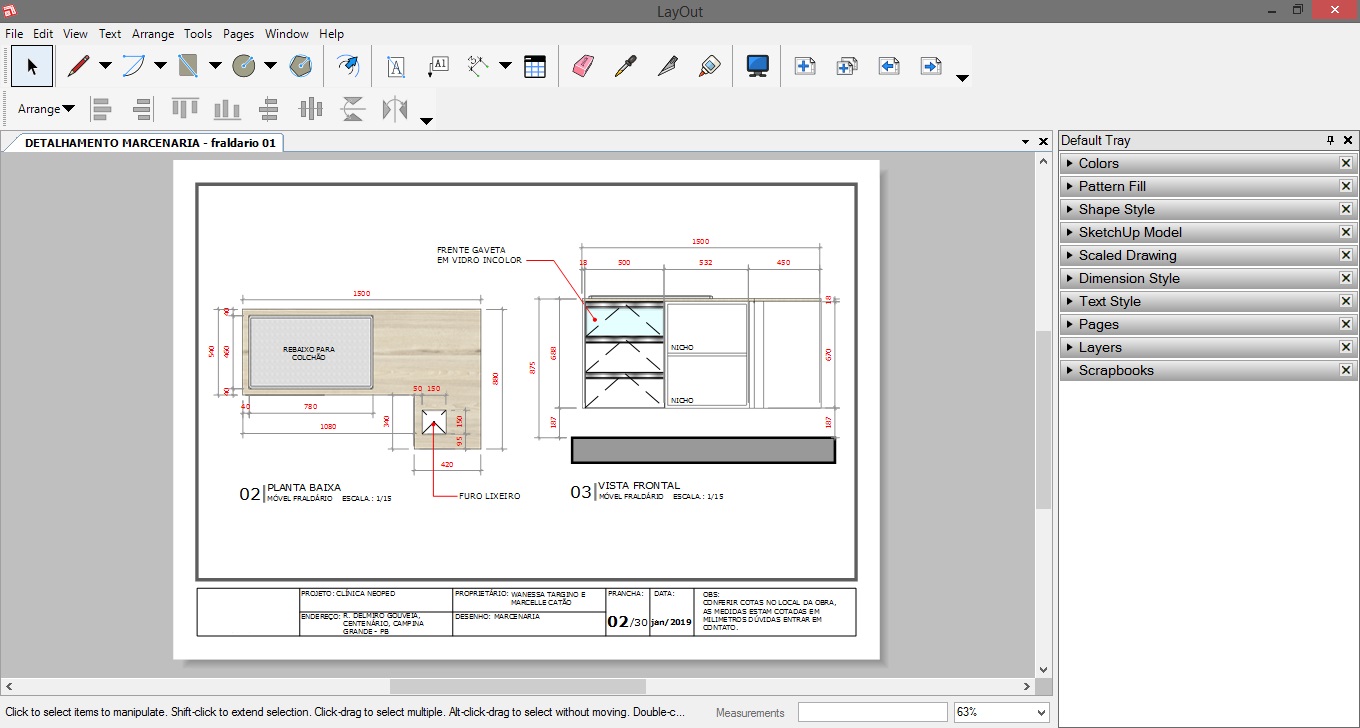The height and width of the screenshot is (728, 1360).
Task: Jump to the next page
Action: (930, 65)
